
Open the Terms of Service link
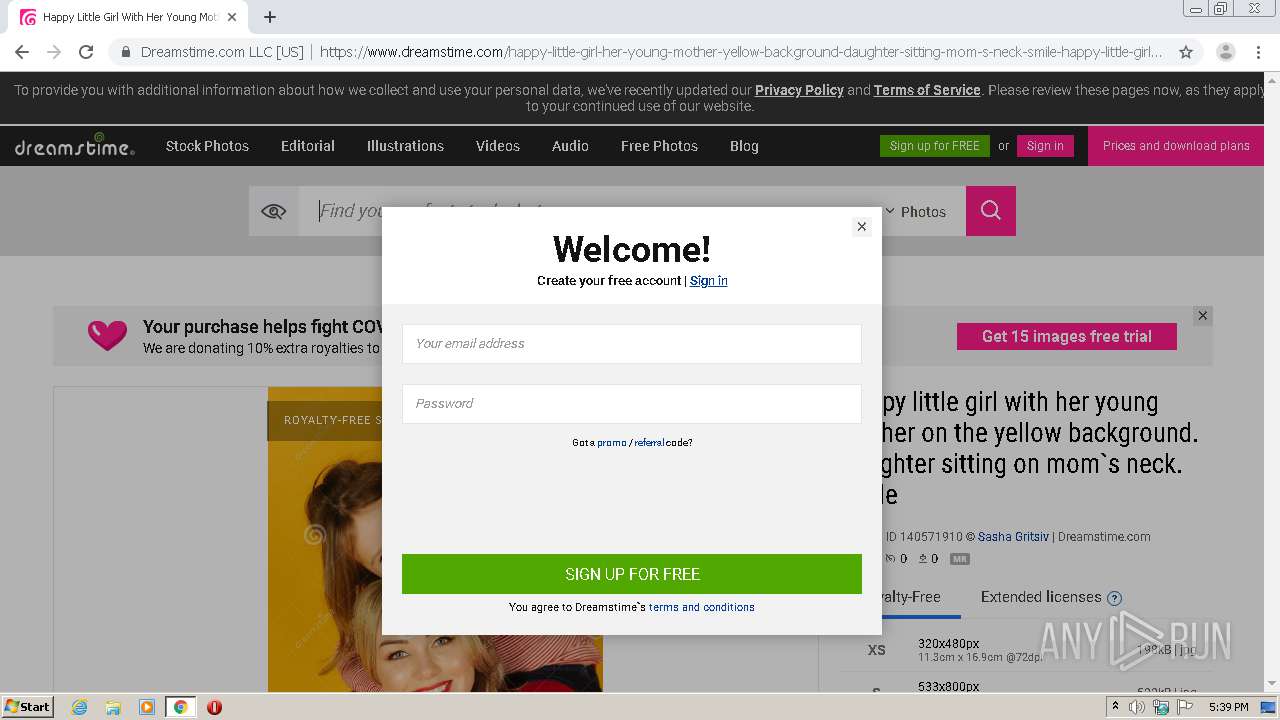pos(927,90)
